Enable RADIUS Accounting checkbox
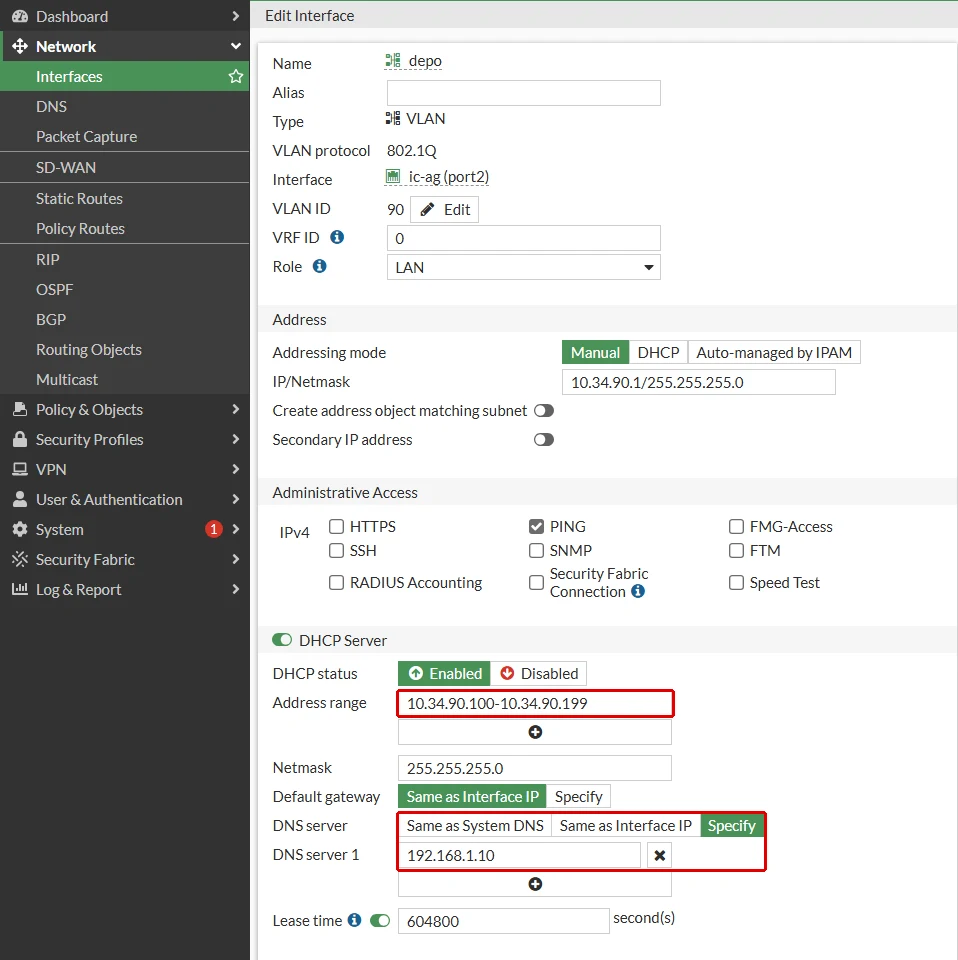This screenshot has width=958, height=960. click(336, 582)
